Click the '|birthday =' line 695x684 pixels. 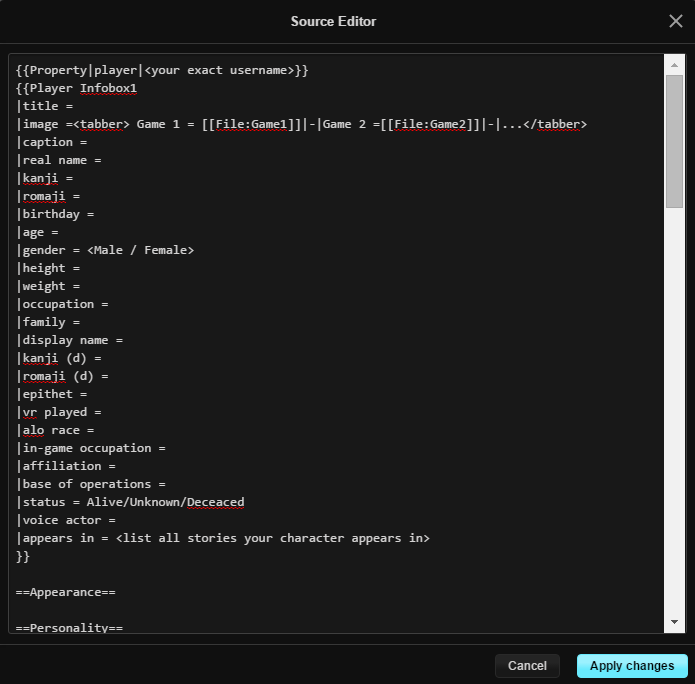55,214
